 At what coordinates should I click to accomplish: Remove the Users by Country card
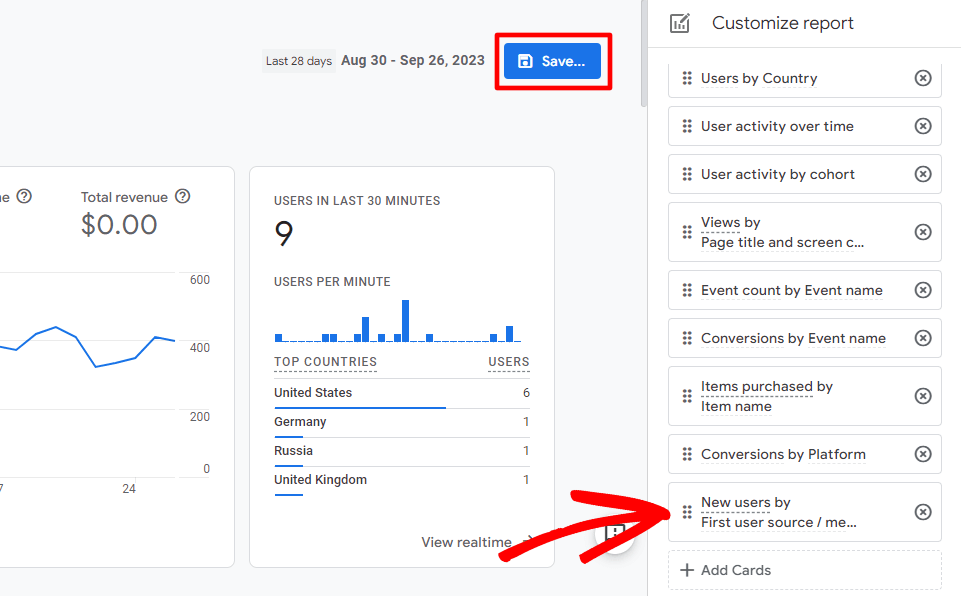(923, 78)
